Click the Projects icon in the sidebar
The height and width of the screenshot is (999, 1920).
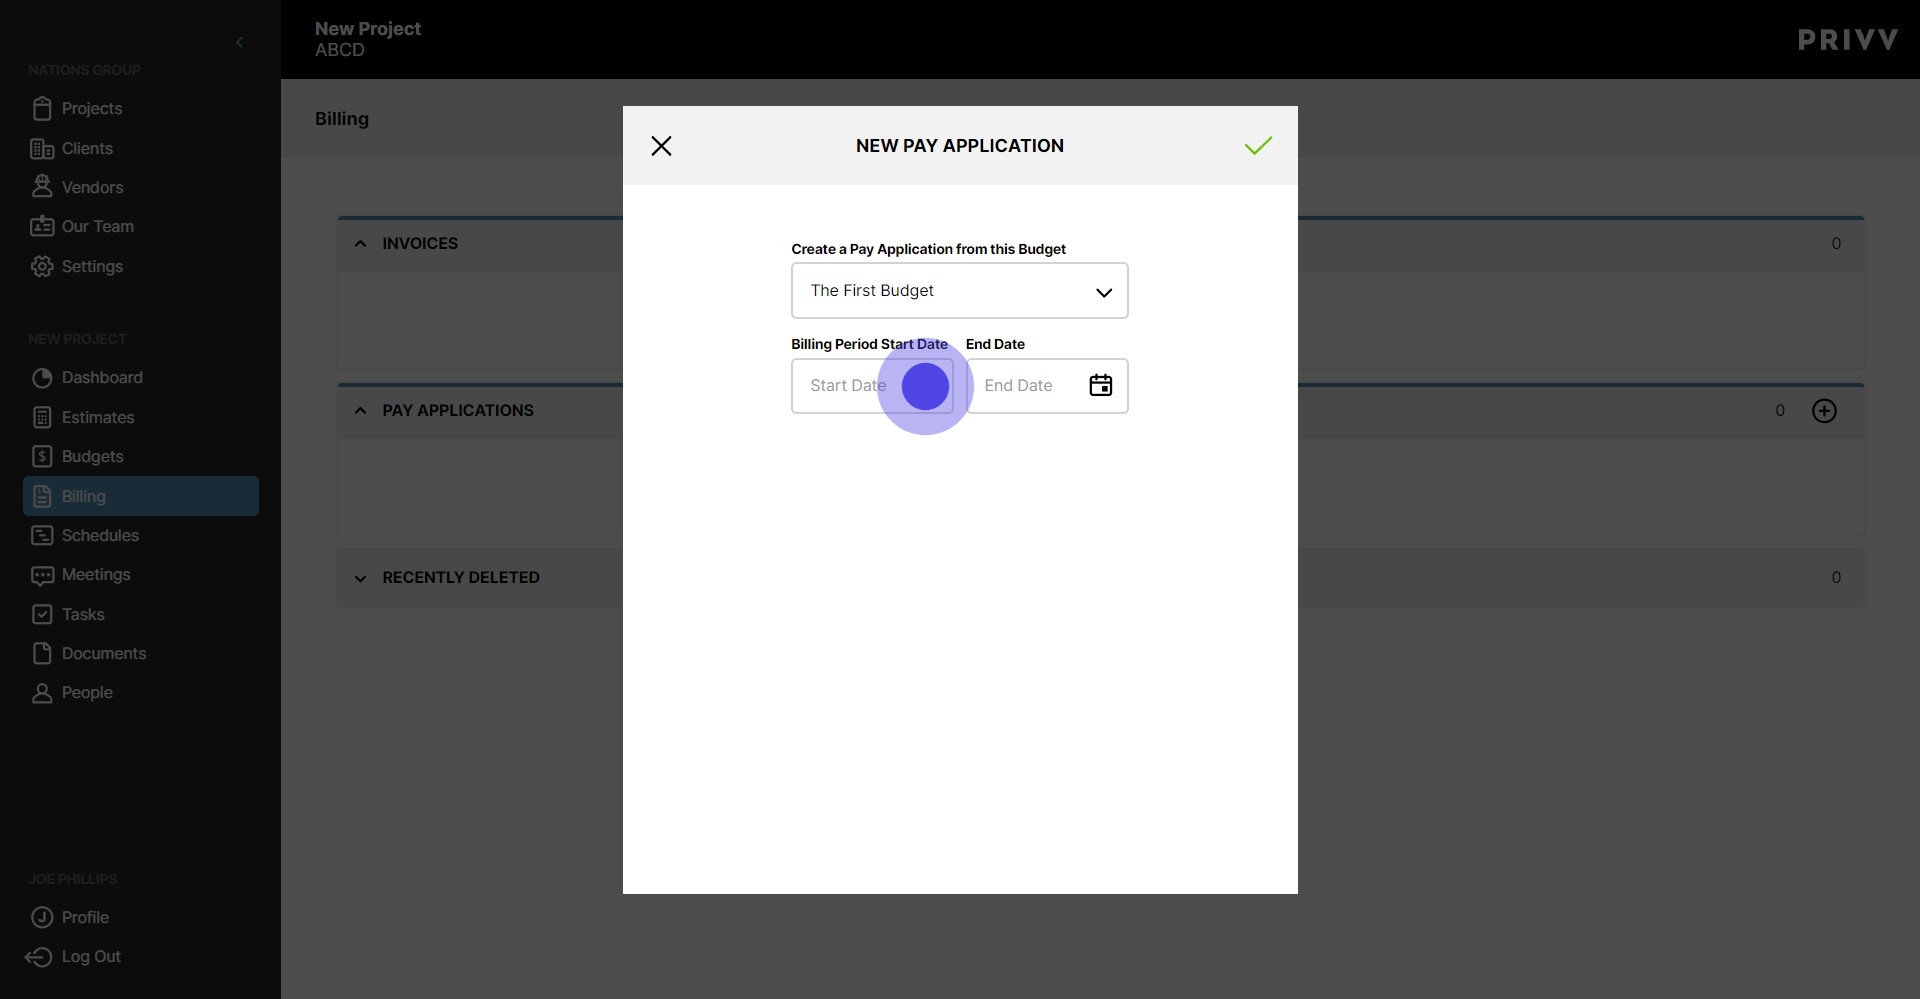coord(42,108)
